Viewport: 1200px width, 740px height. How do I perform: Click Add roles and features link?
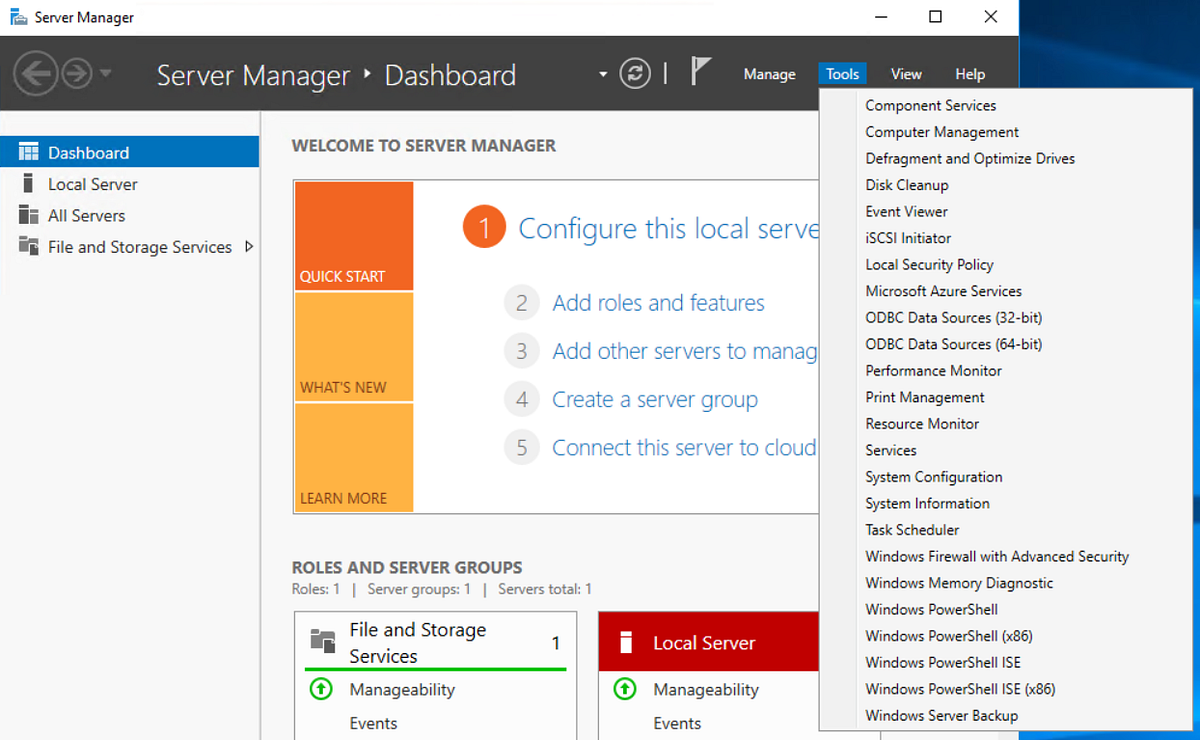click(x=659, y=302)
